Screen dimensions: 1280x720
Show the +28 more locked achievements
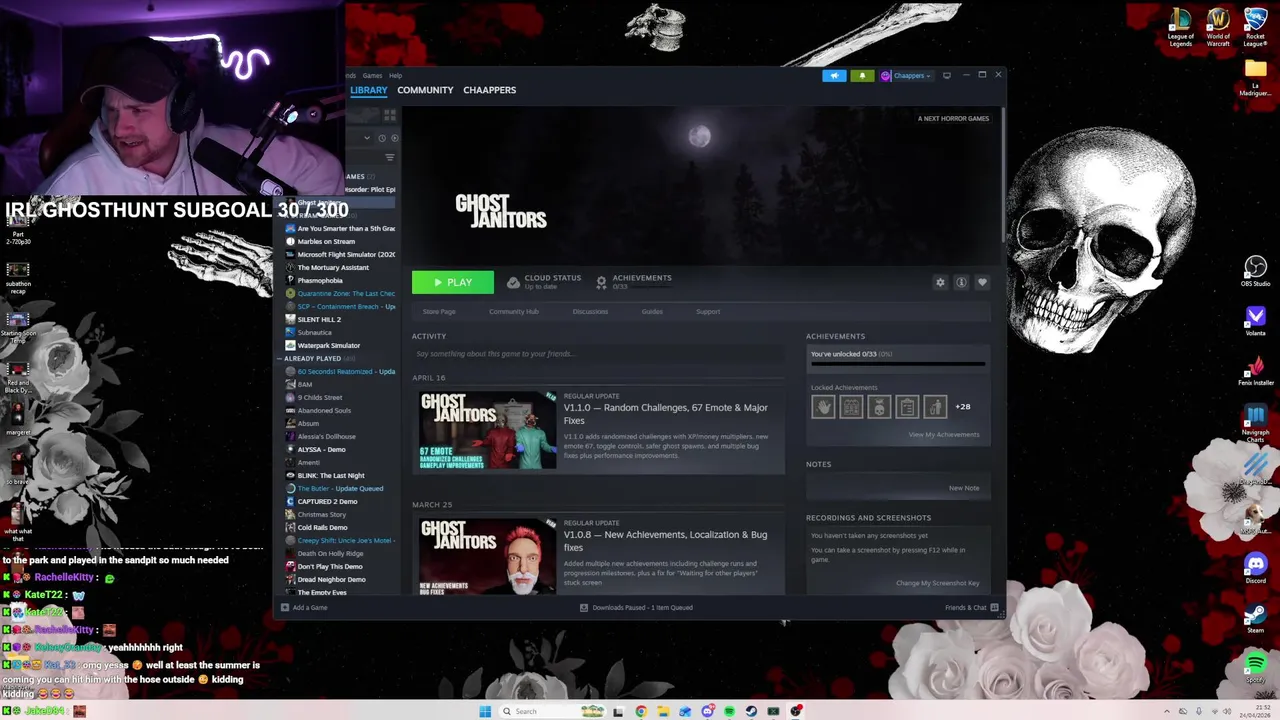962,407
